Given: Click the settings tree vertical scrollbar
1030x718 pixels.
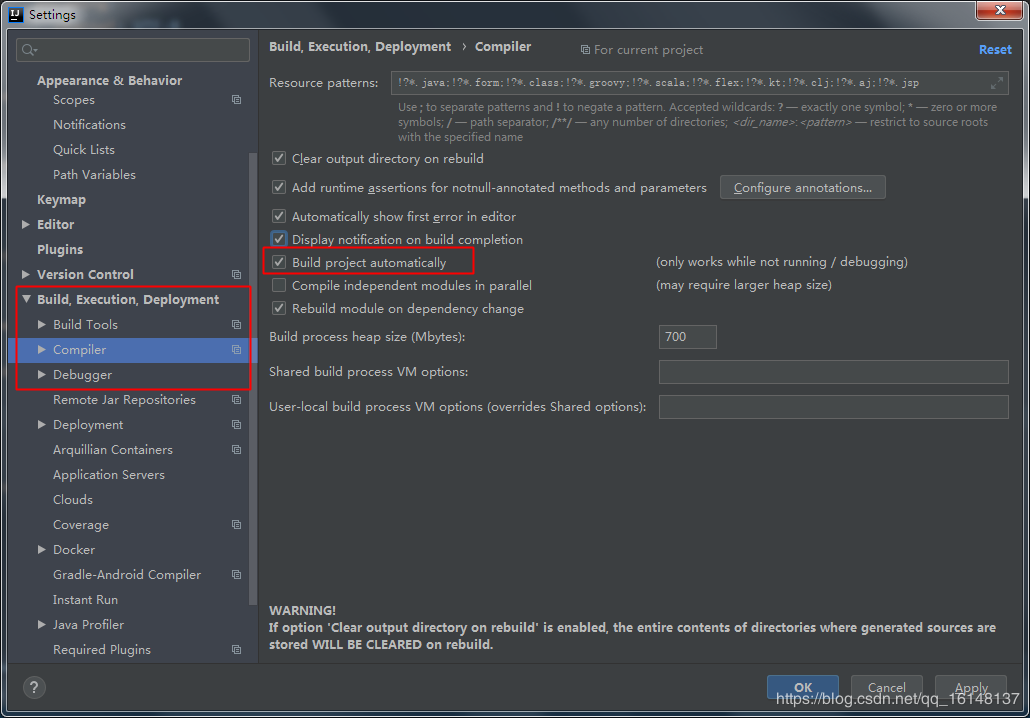Looking at the screenshot, I should tap(253, 378).
